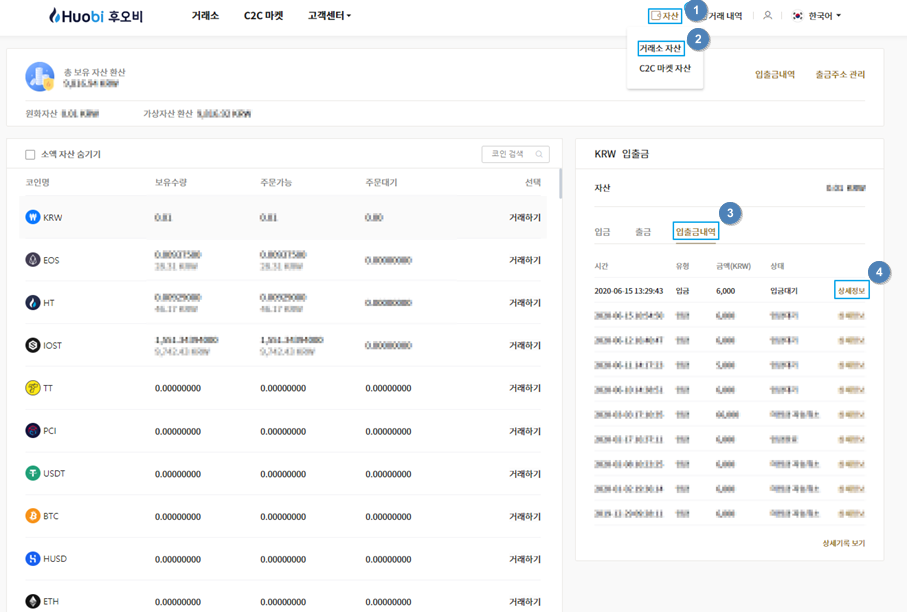
Task: Open 거래 내역 in header
Action: pos(725,16)
